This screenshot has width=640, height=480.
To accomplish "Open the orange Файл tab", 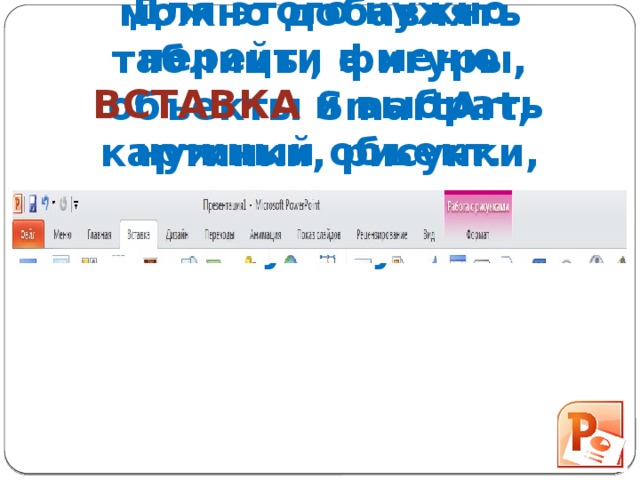I will pos(28,234).
